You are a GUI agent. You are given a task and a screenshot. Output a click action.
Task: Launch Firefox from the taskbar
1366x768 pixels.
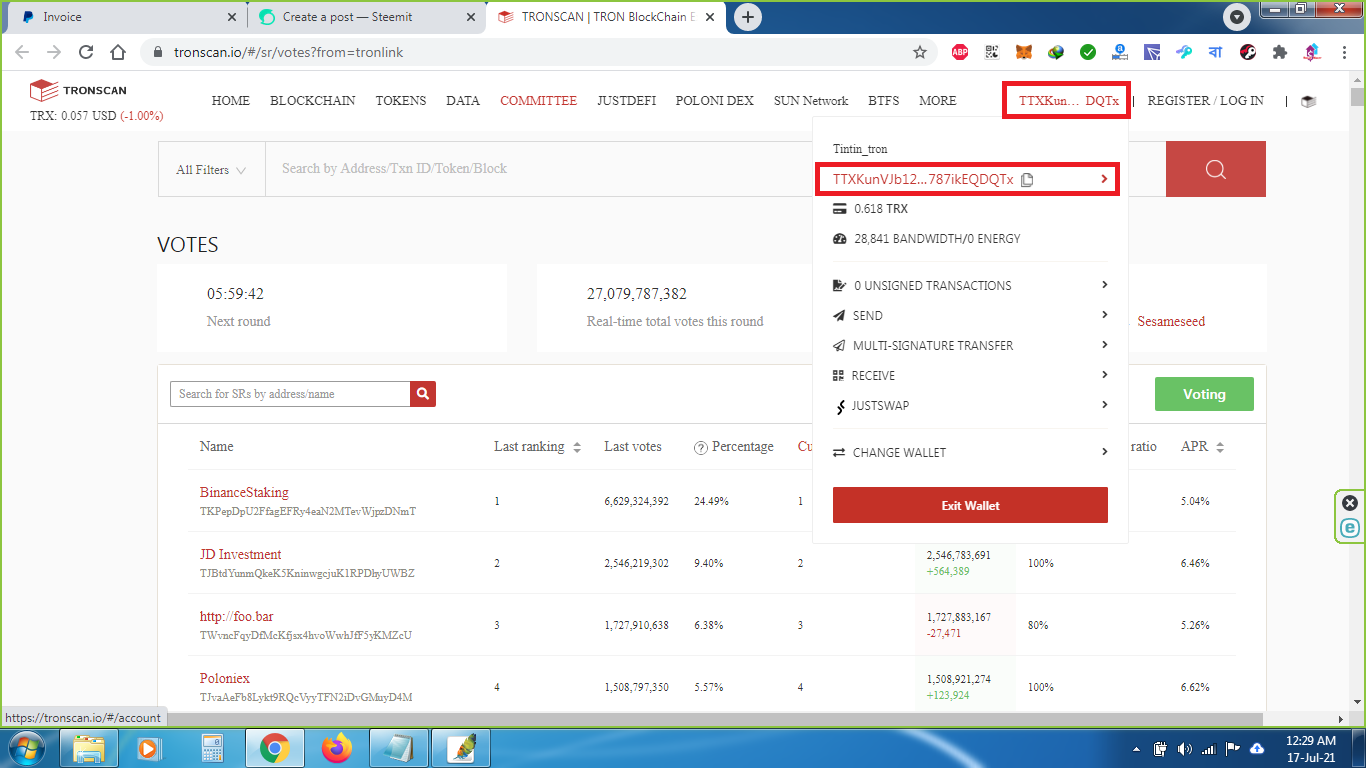(x=337, y=747)
